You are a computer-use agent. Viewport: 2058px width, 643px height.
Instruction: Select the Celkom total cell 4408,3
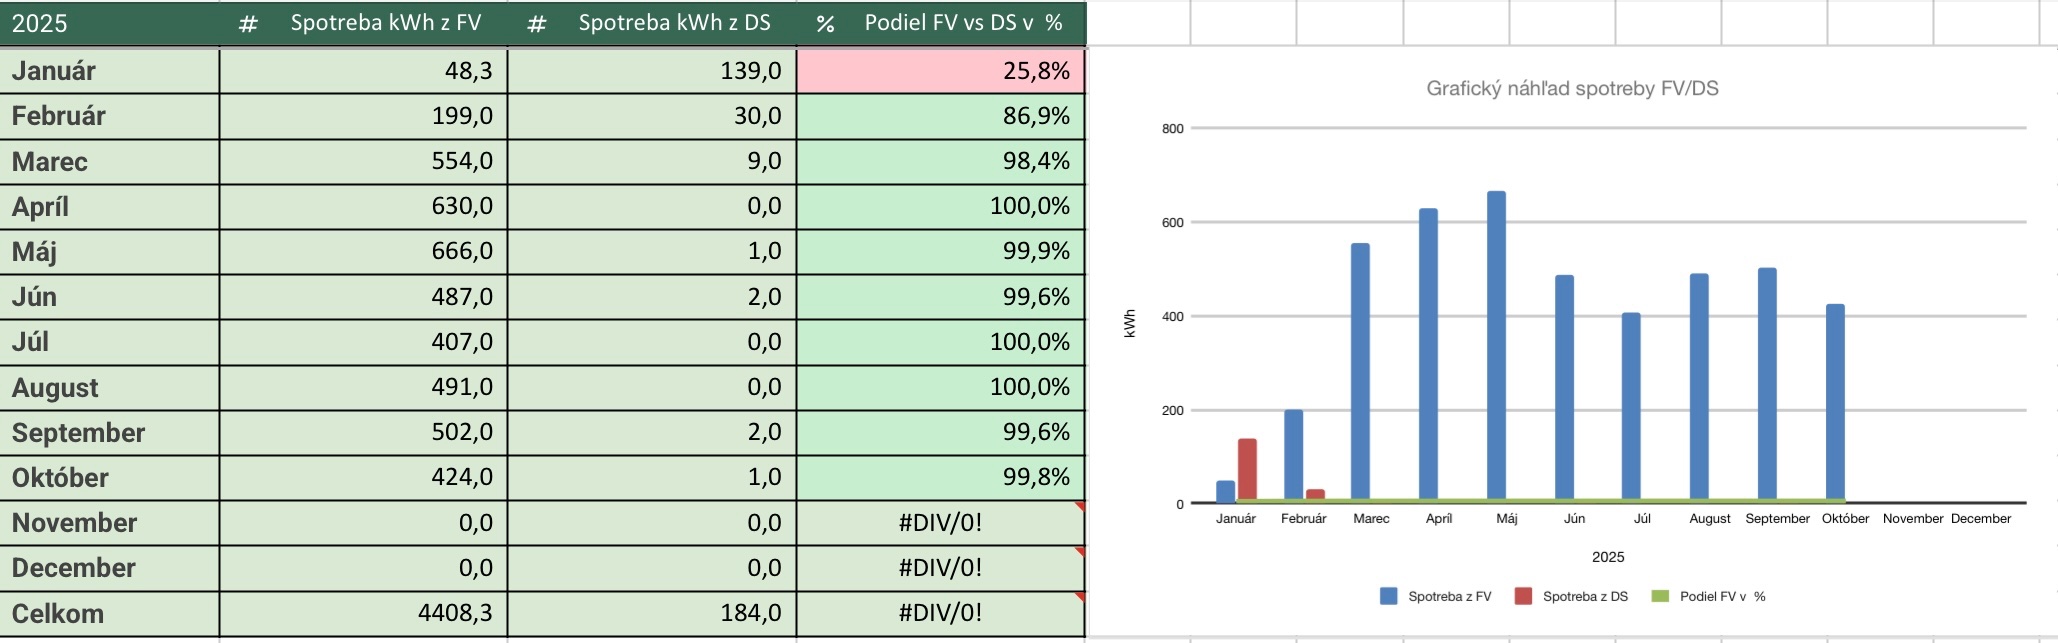363,613
